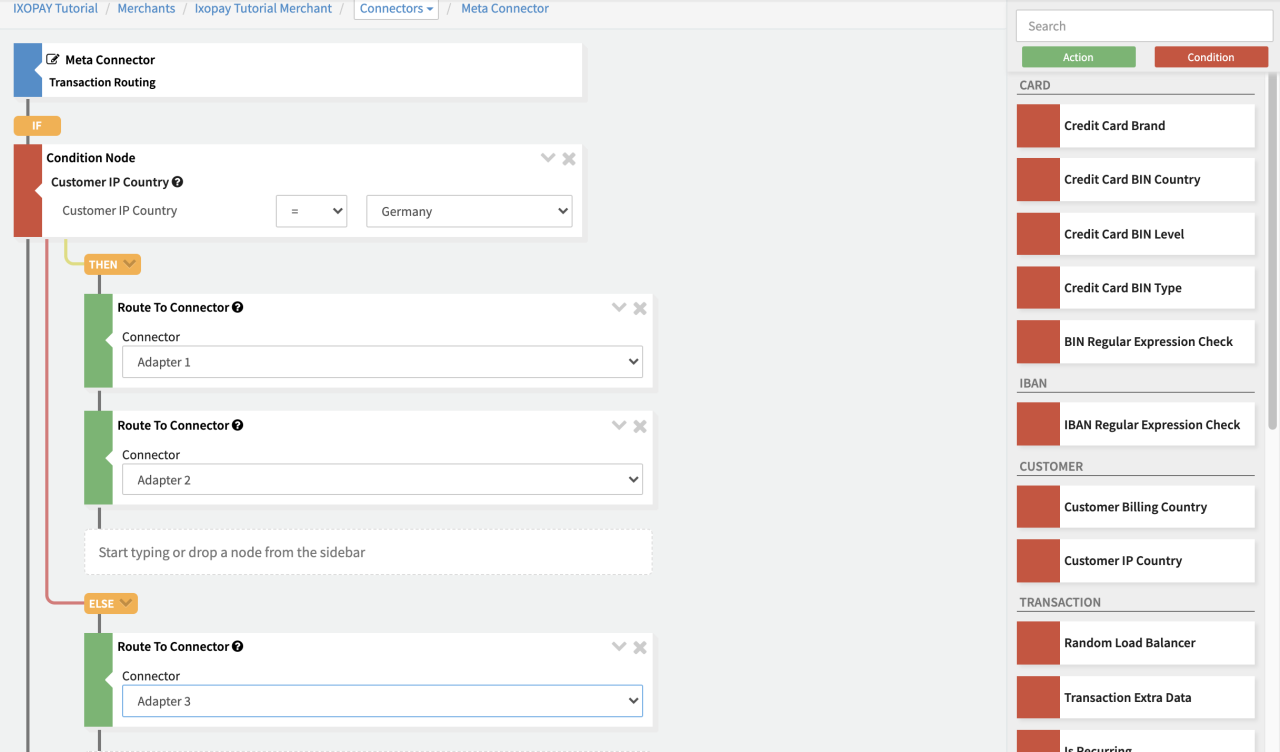Screen dimensions: 1280x752
Task: Delete the Adapter 1 Route To Connector node
Action: pos(640,308)
